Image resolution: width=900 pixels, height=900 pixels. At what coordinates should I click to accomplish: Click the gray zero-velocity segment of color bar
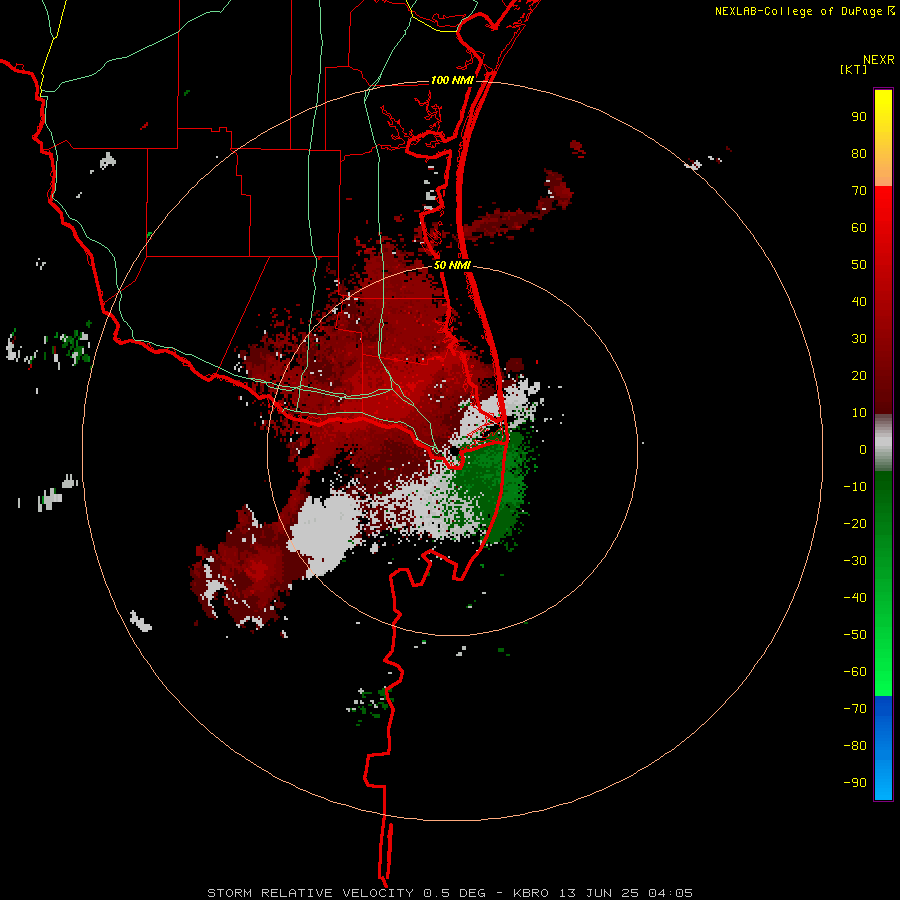coord(883,442)
